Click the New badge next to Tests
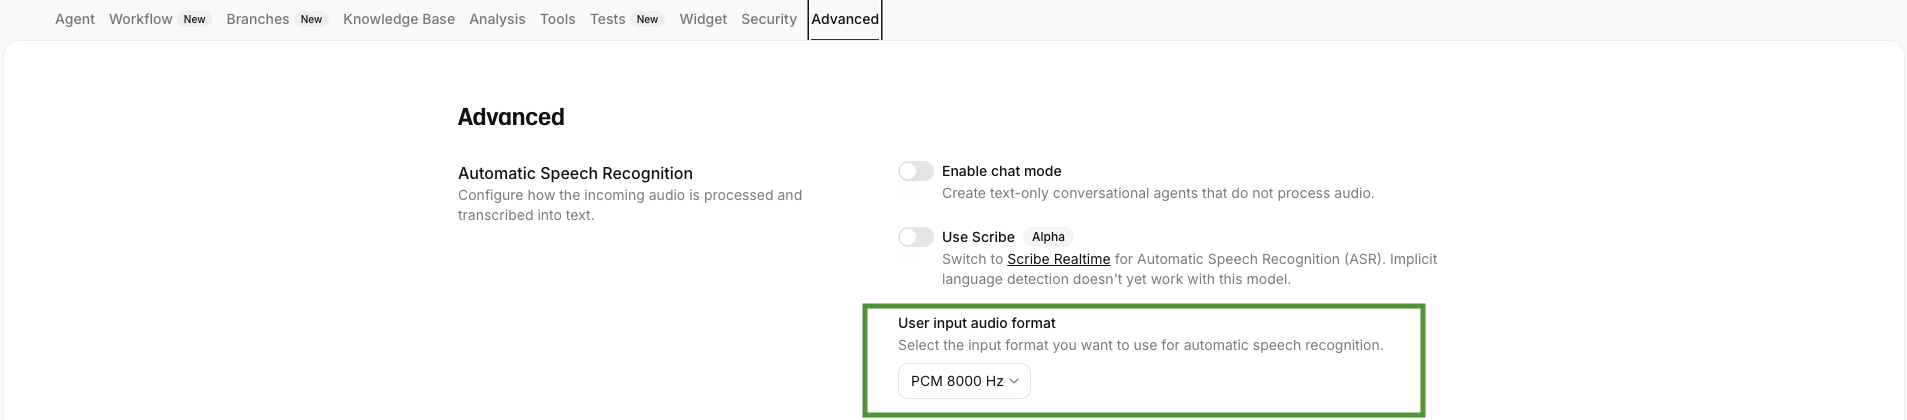This screenshot has height=420, width=1907. click(x=648, y=19)
